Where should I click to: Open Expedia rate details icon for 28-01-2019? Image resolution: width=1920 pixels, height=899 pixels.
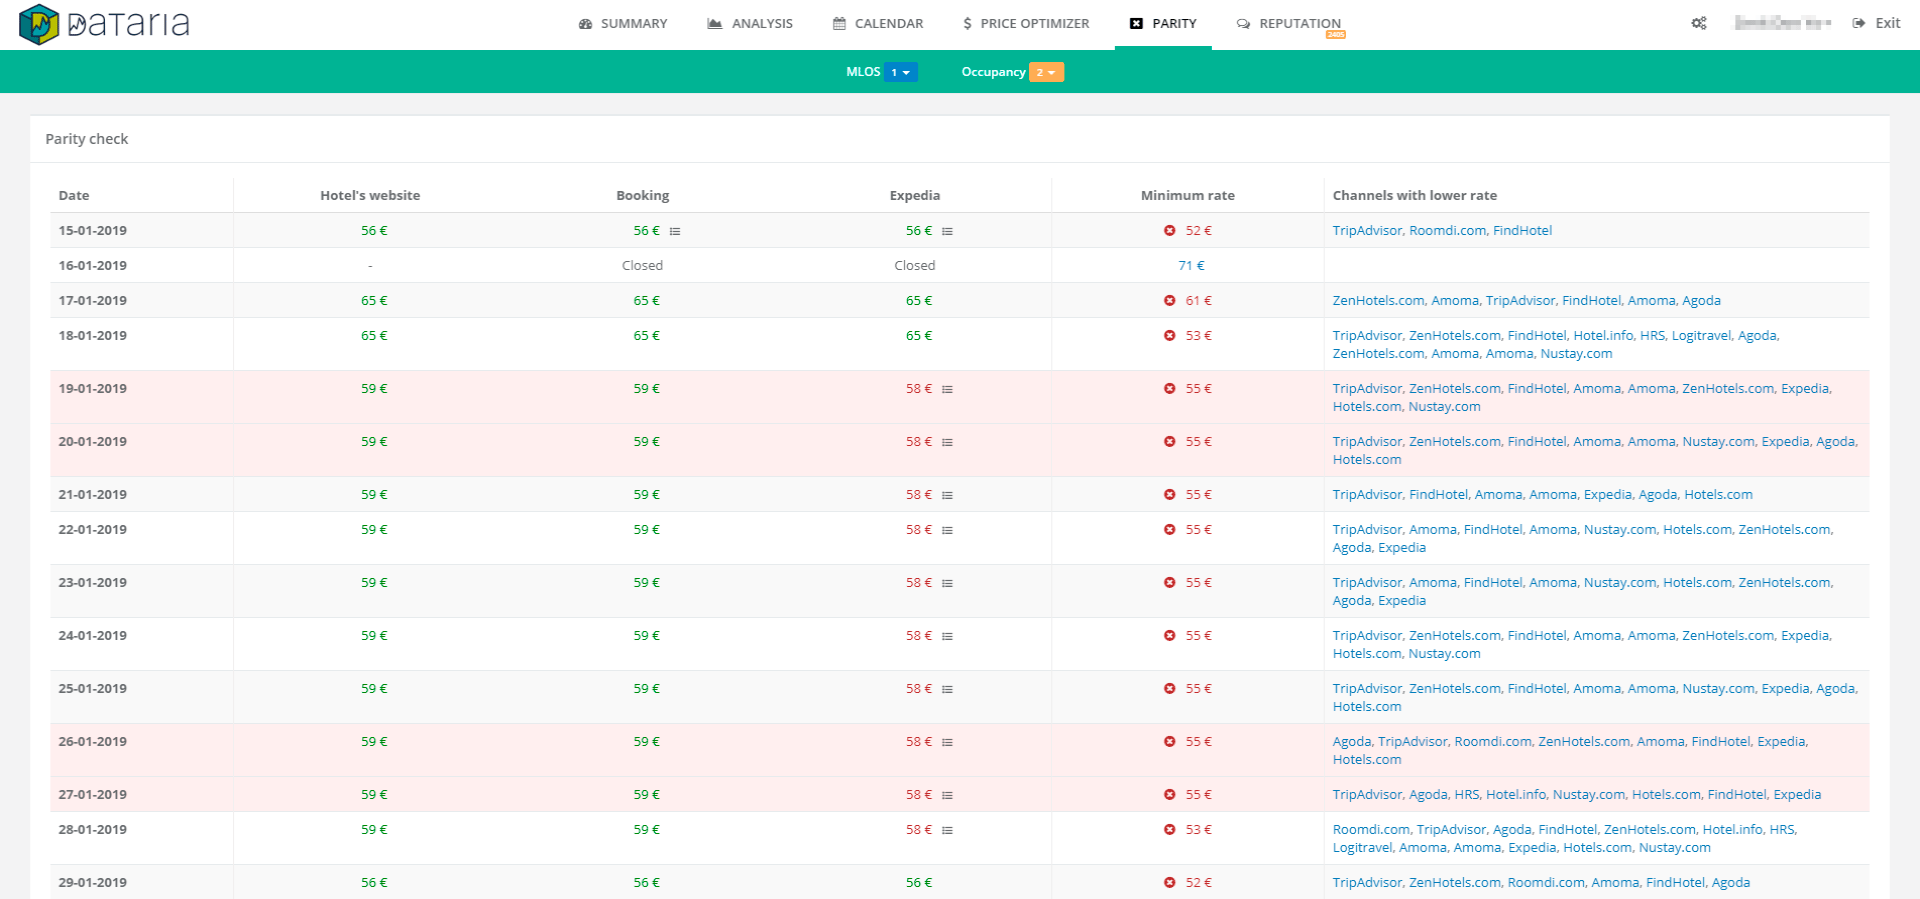coord(947,830)
